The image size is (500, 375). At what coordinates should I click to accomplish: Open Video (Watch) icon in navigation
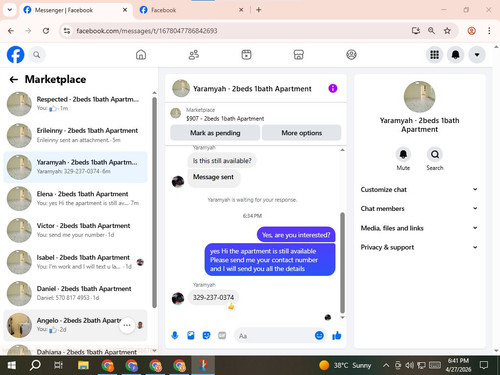click(x=246, y=55)
